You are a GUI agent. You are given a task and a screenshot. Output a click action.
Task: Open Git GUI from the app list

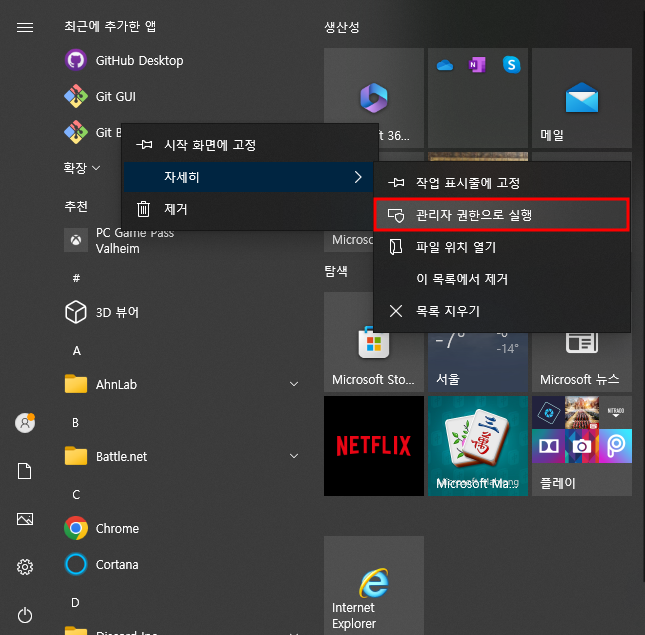click(x=100, y=96)
